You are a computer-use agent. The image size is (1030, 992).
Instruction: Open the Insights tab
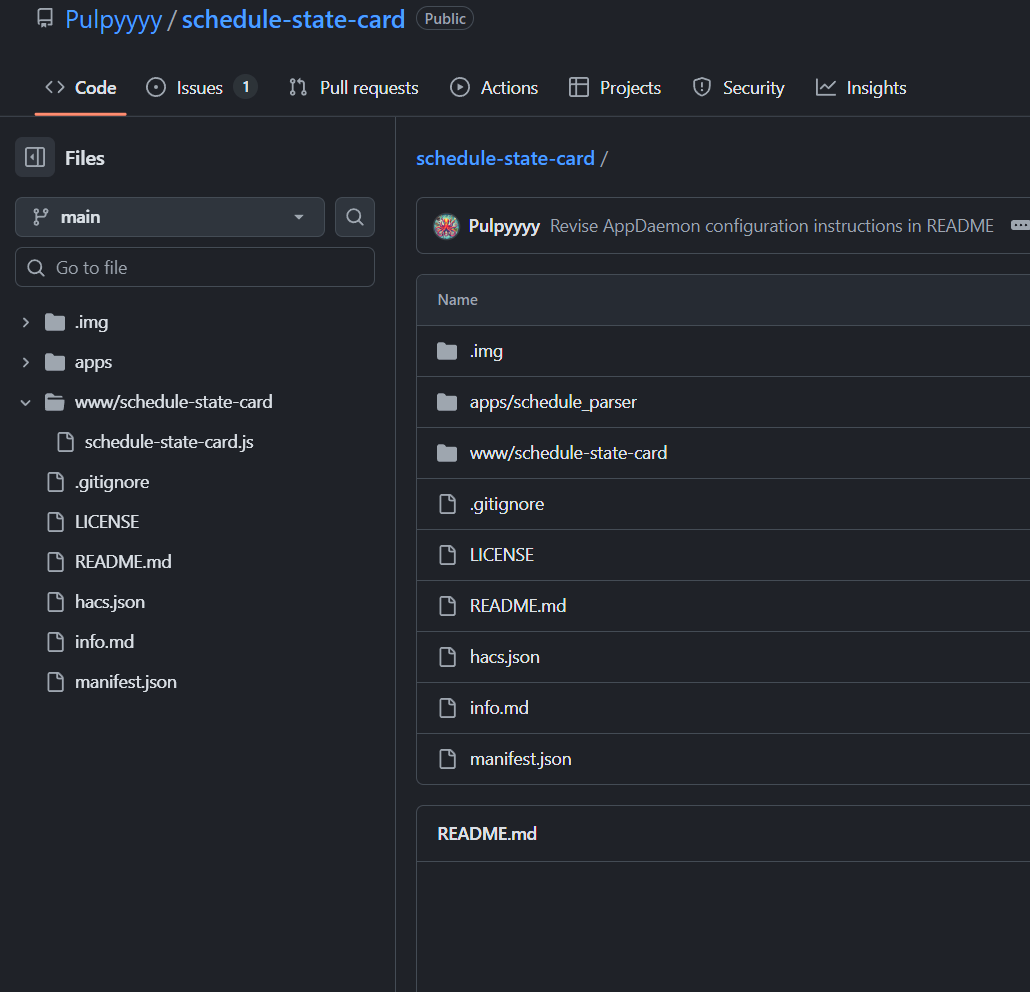click(861, 88)
